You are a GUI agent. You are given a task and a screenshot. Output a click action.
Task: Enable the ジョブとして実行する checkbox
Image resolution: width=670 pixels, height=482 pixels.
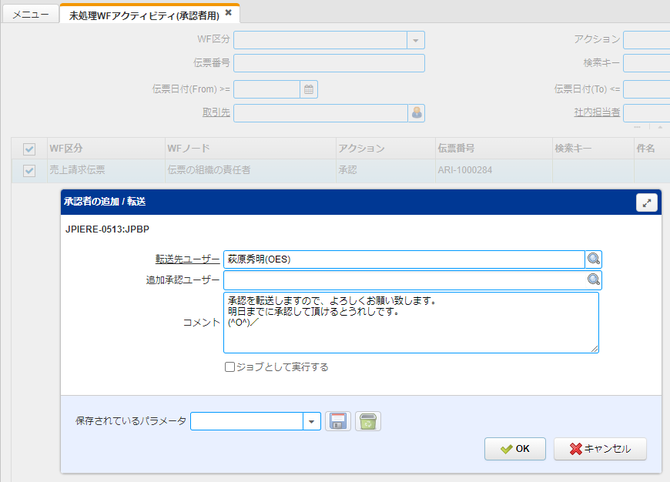pyautogui.click(x=230, y=367)
